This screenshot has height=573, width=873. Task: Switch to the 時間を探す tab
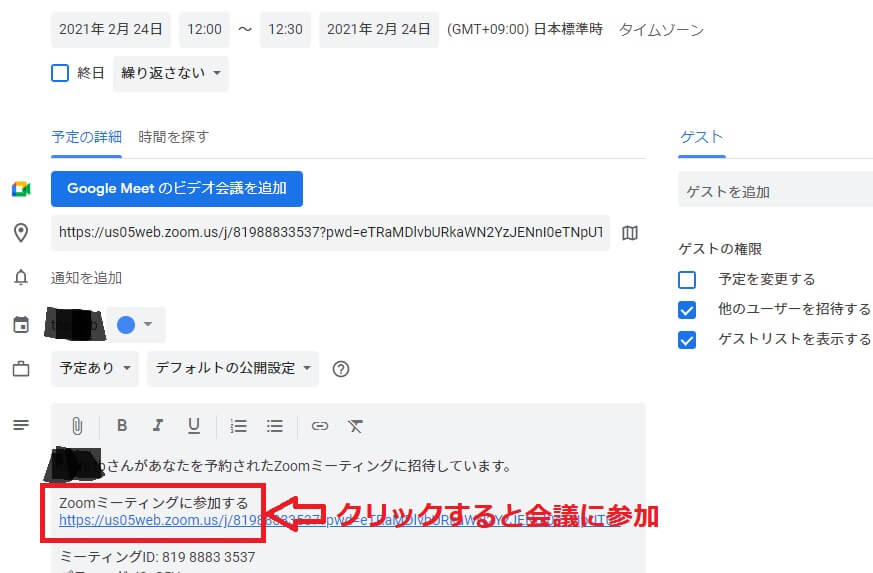173,137
